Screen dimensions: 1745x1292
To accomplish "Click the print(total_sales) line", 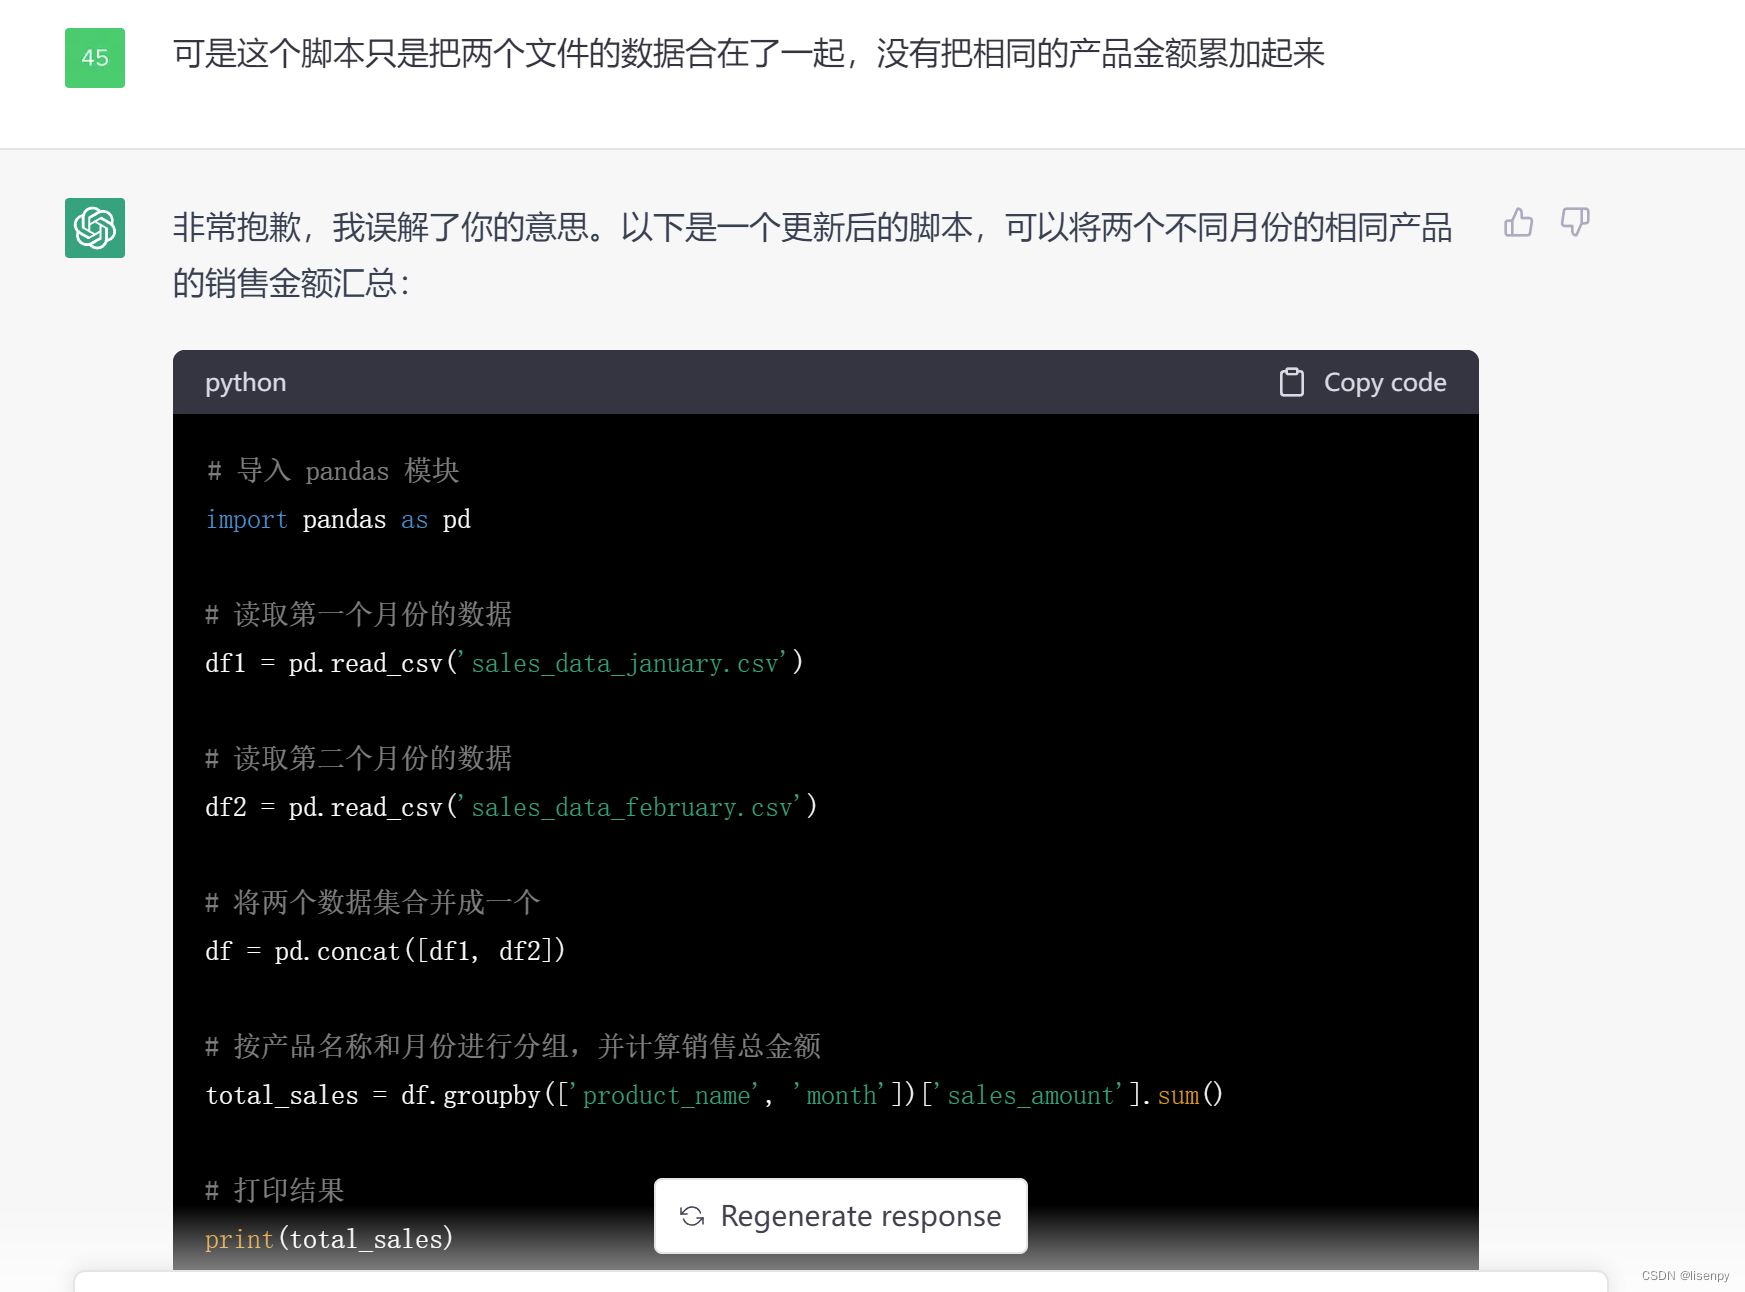I will tap(329, 1239).
